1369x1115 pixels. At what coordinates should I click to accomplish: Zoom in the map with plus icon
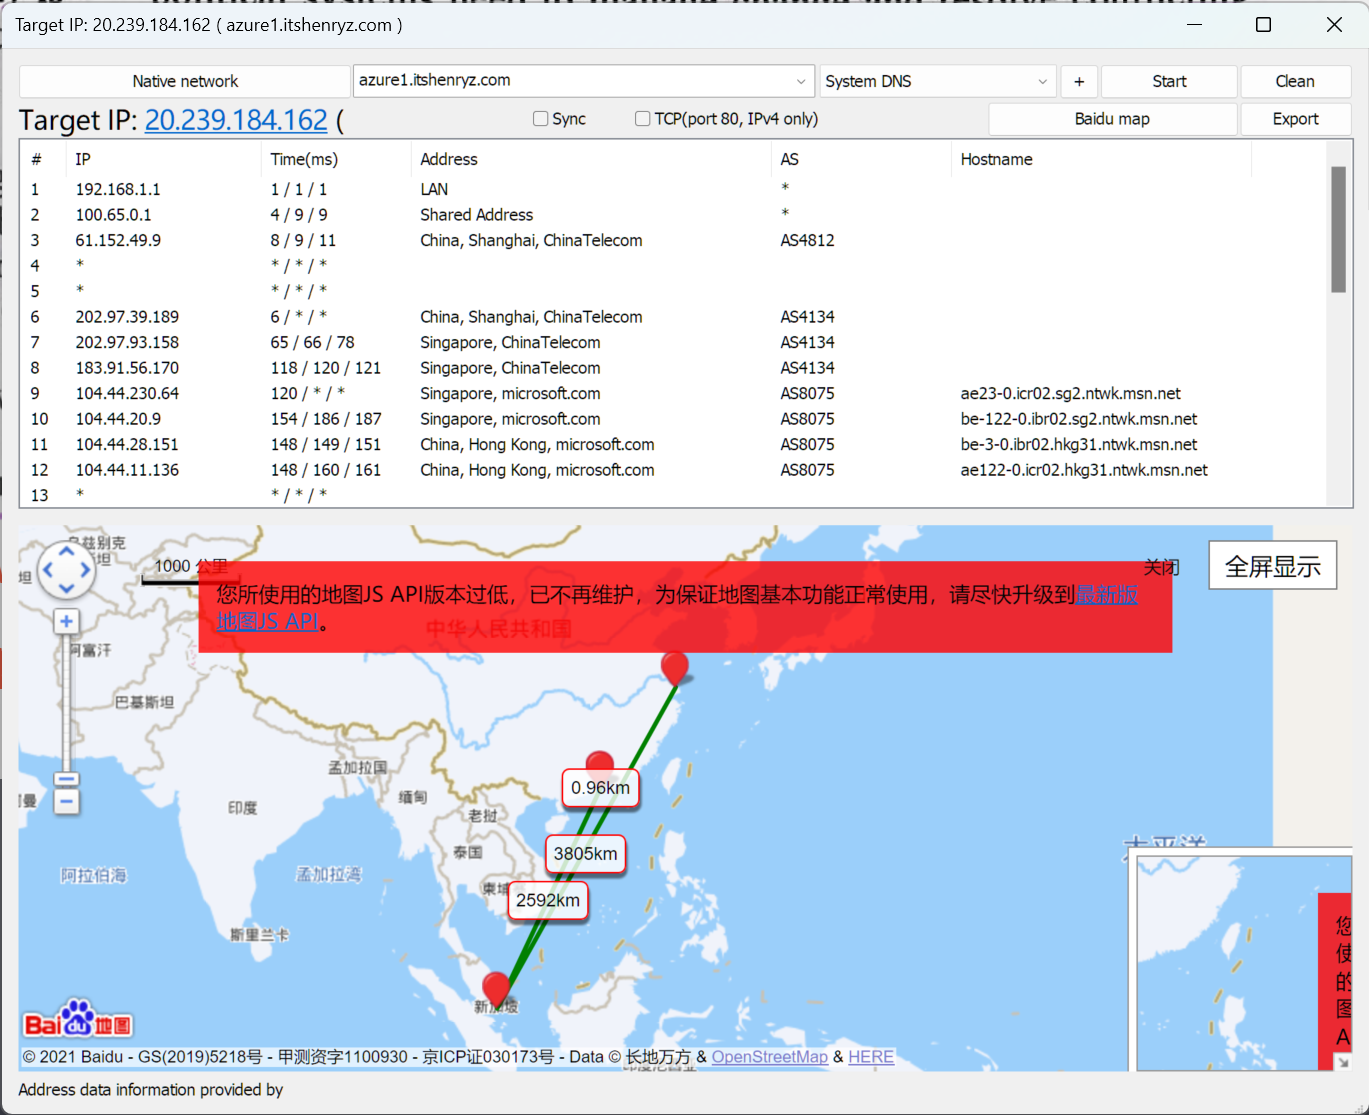click(x=66, y=622)
